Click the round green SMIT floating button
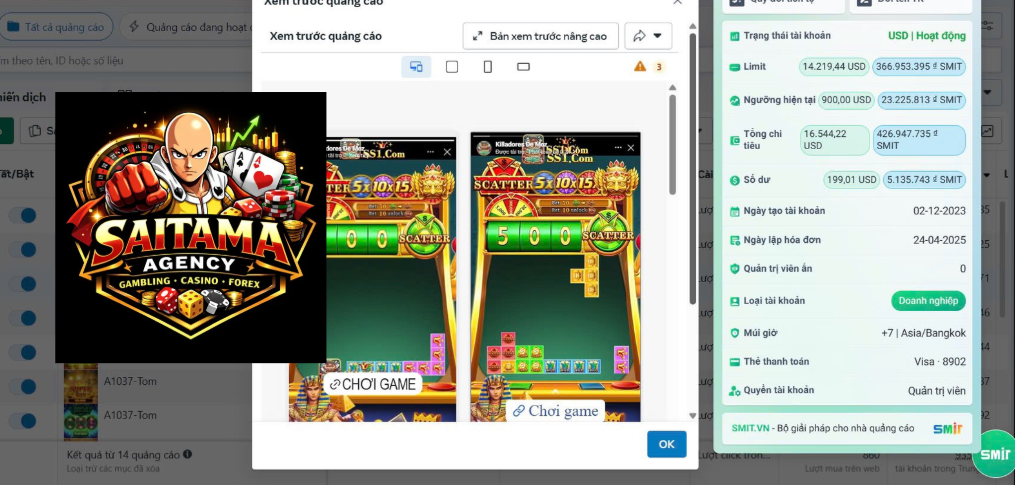 coord(995,453)
